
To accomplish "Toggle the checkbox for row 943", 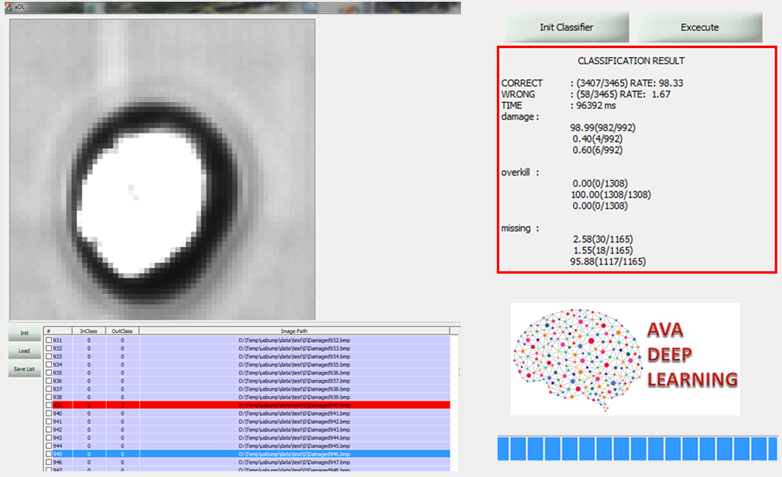I will click(49, 438).
